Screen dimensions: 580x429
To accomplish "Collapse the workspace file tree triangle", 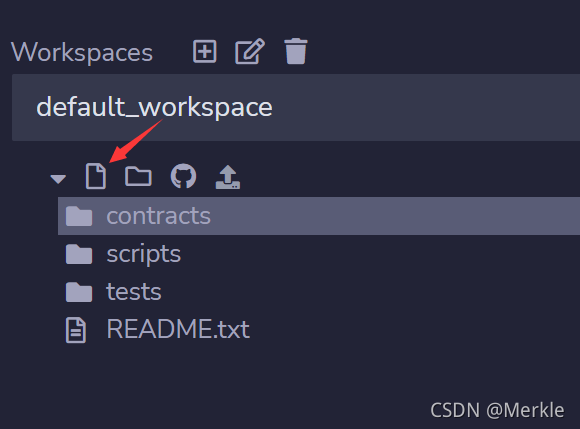I will [58, 179].
